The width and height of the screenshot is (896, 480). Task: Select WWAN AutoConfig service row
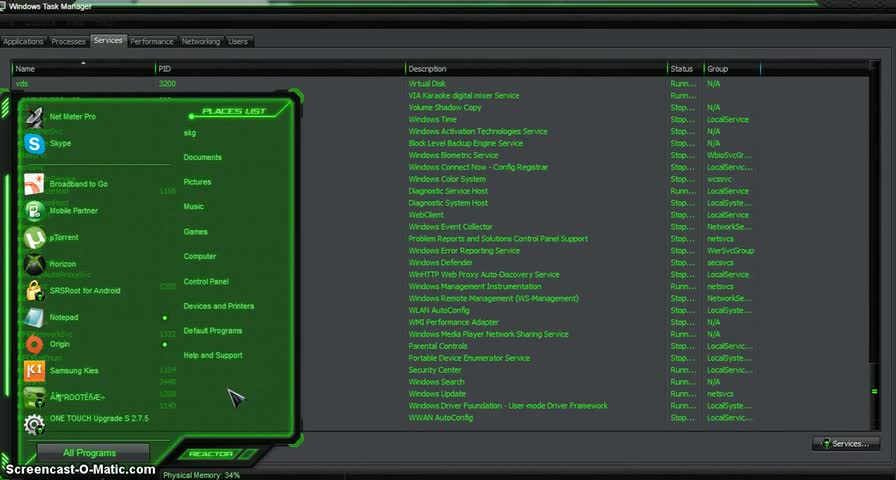[440, 418]
